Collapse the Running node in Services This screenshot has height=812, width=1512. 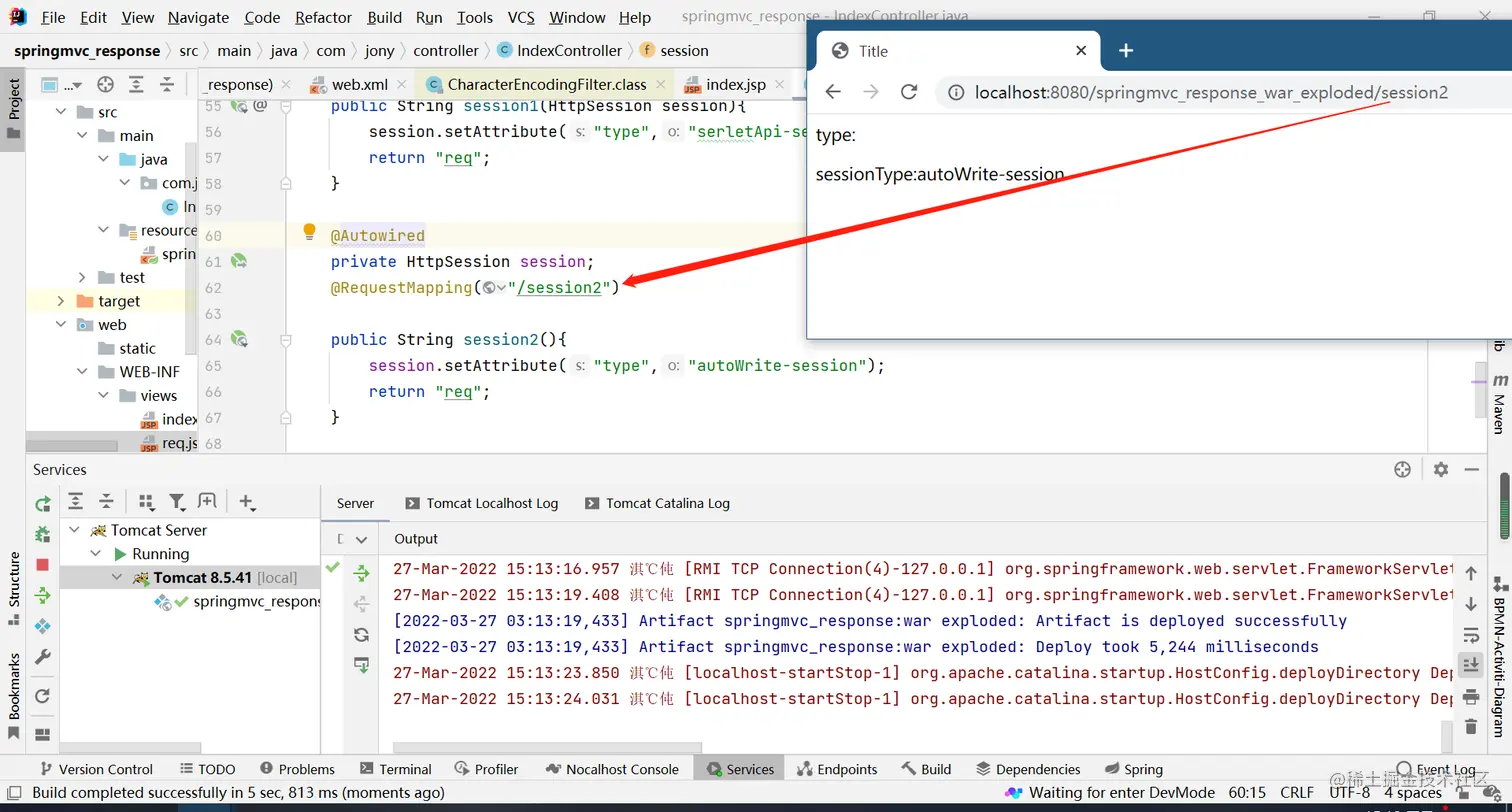click(96, 553)
